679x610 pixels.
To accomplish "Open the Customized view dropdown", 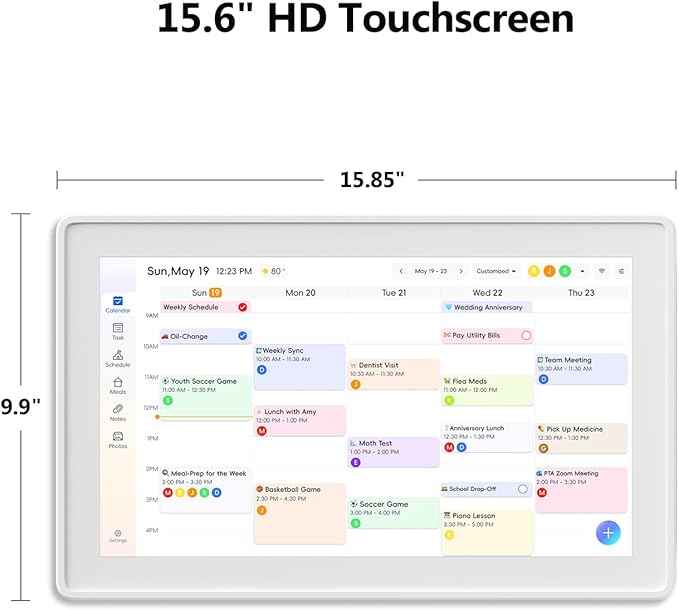I will click(x=496, y=271).
